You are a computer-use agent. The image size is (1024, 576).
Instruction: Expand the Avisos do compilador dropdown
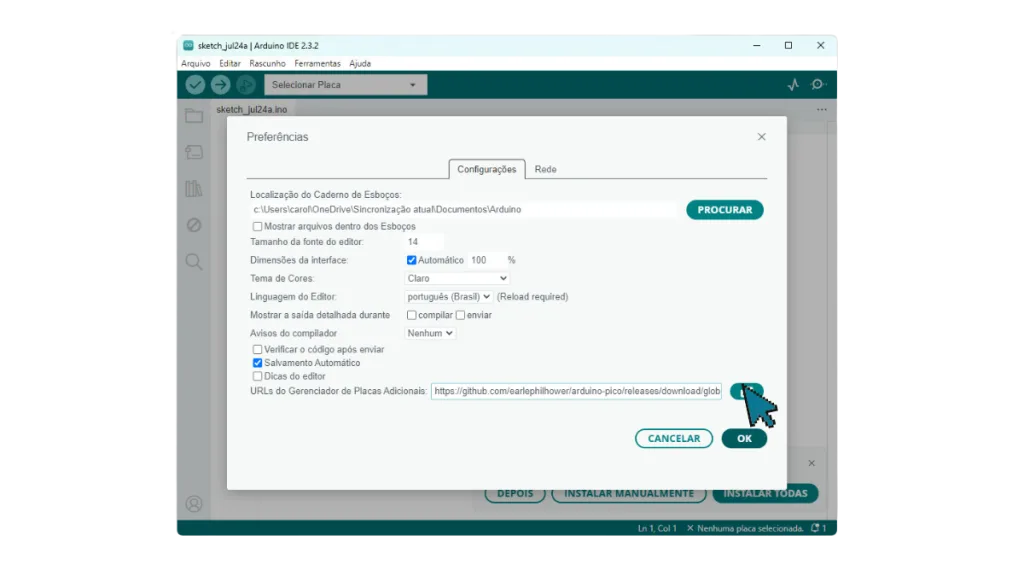pyautogui.click(x=430, y=333)
